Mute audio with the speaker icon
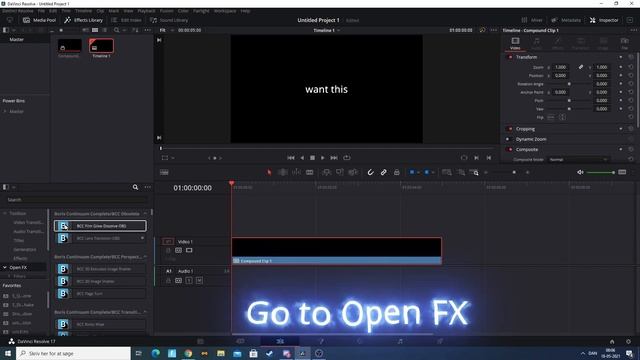This screenshot has height=360, width=640. [x=580, y=172]
